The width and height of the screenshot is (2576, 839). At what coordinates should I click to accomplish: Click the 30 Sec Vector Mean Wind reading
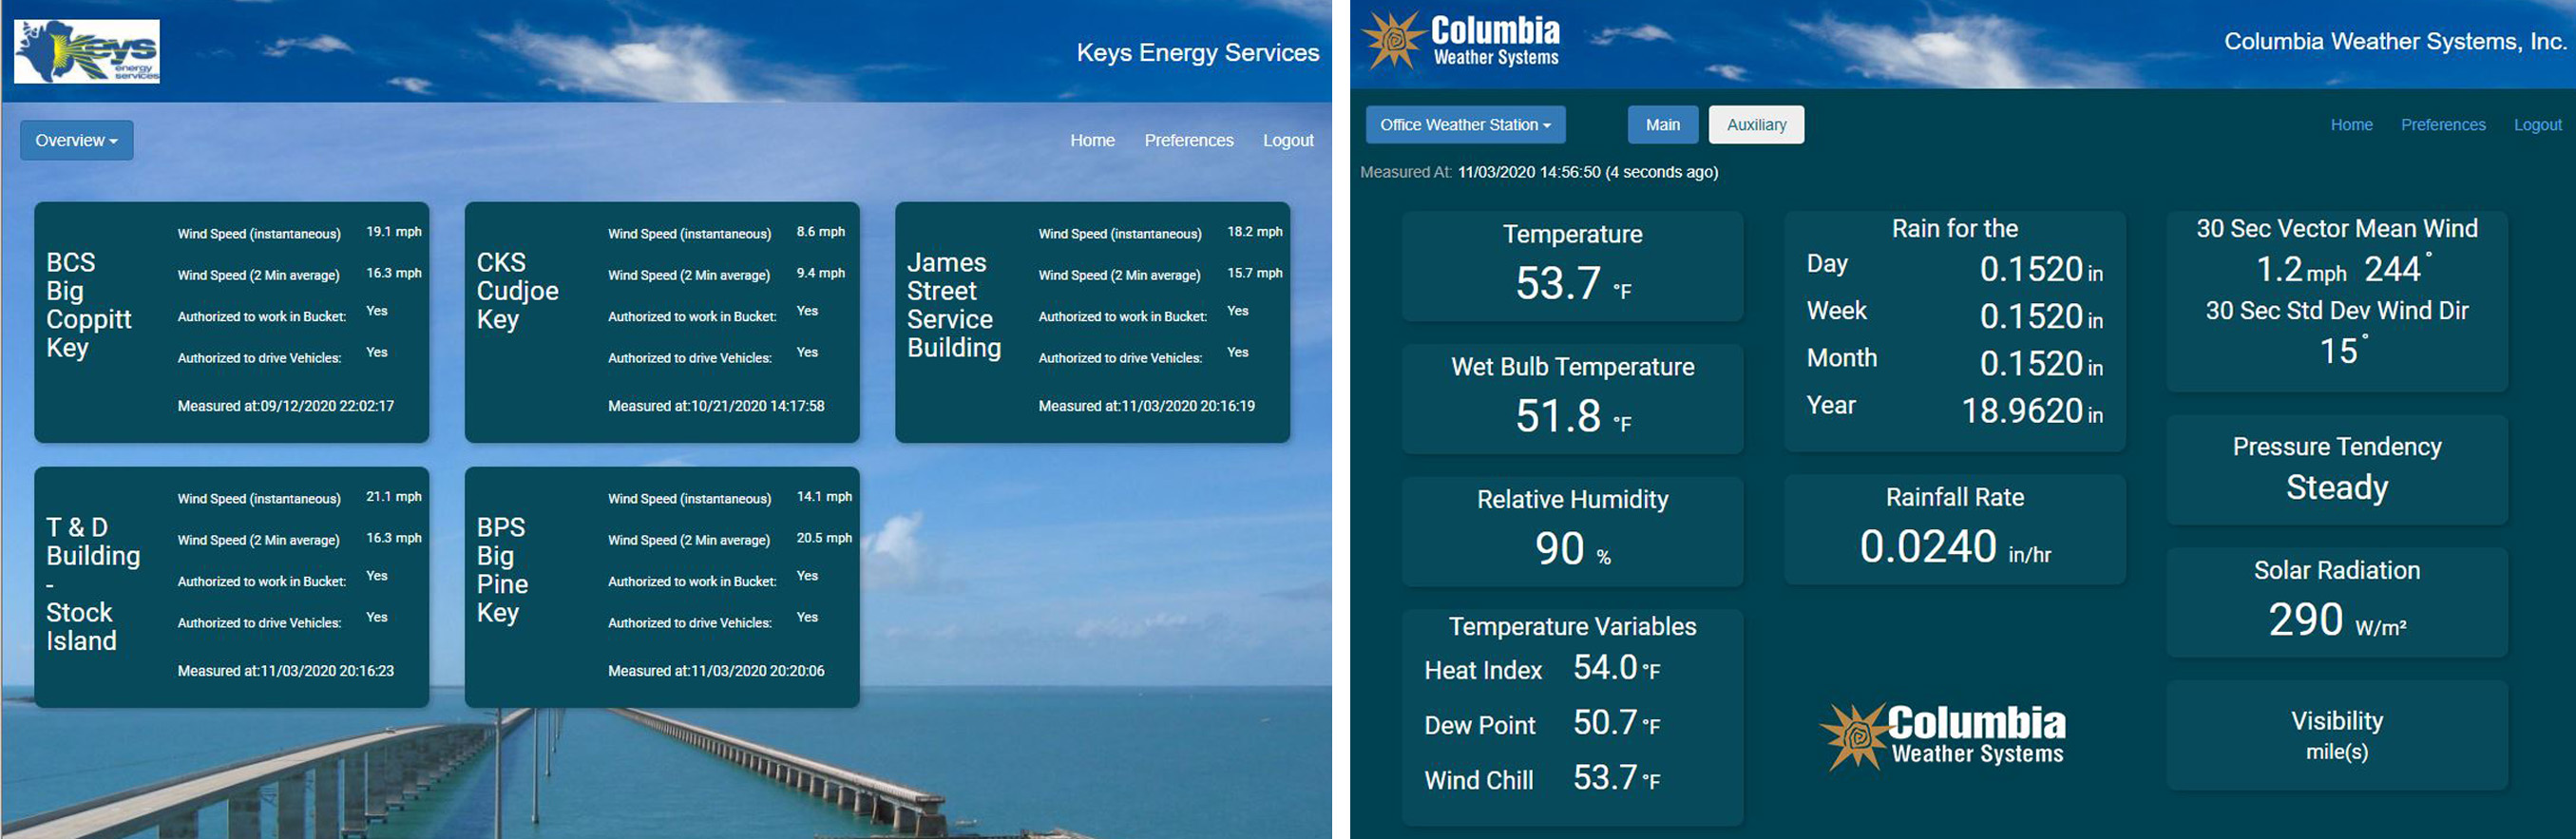pyautogui.click(x=2343, y=268)
